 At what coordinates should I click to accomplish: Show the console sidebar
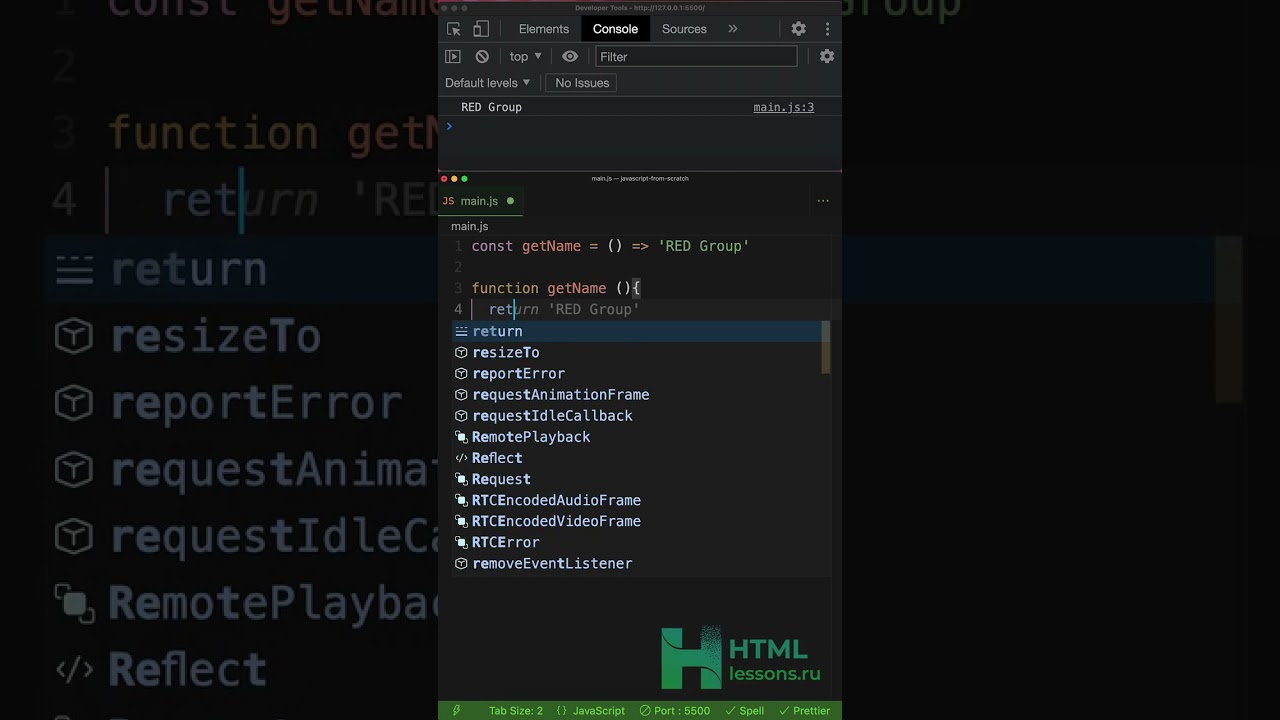(x=453, y=57)
